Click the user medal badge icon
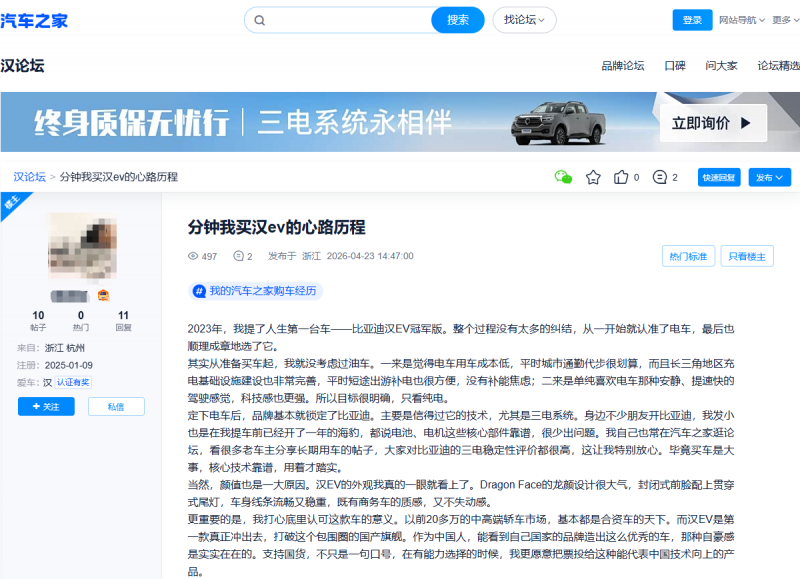The width and height of the screenshot is (800, 579). click(104, 295)
